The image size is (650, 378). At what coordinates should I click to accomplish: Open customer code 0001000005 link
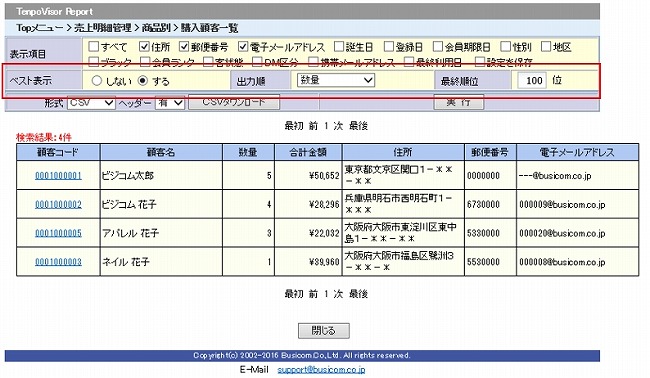click(x=58, y=233)
